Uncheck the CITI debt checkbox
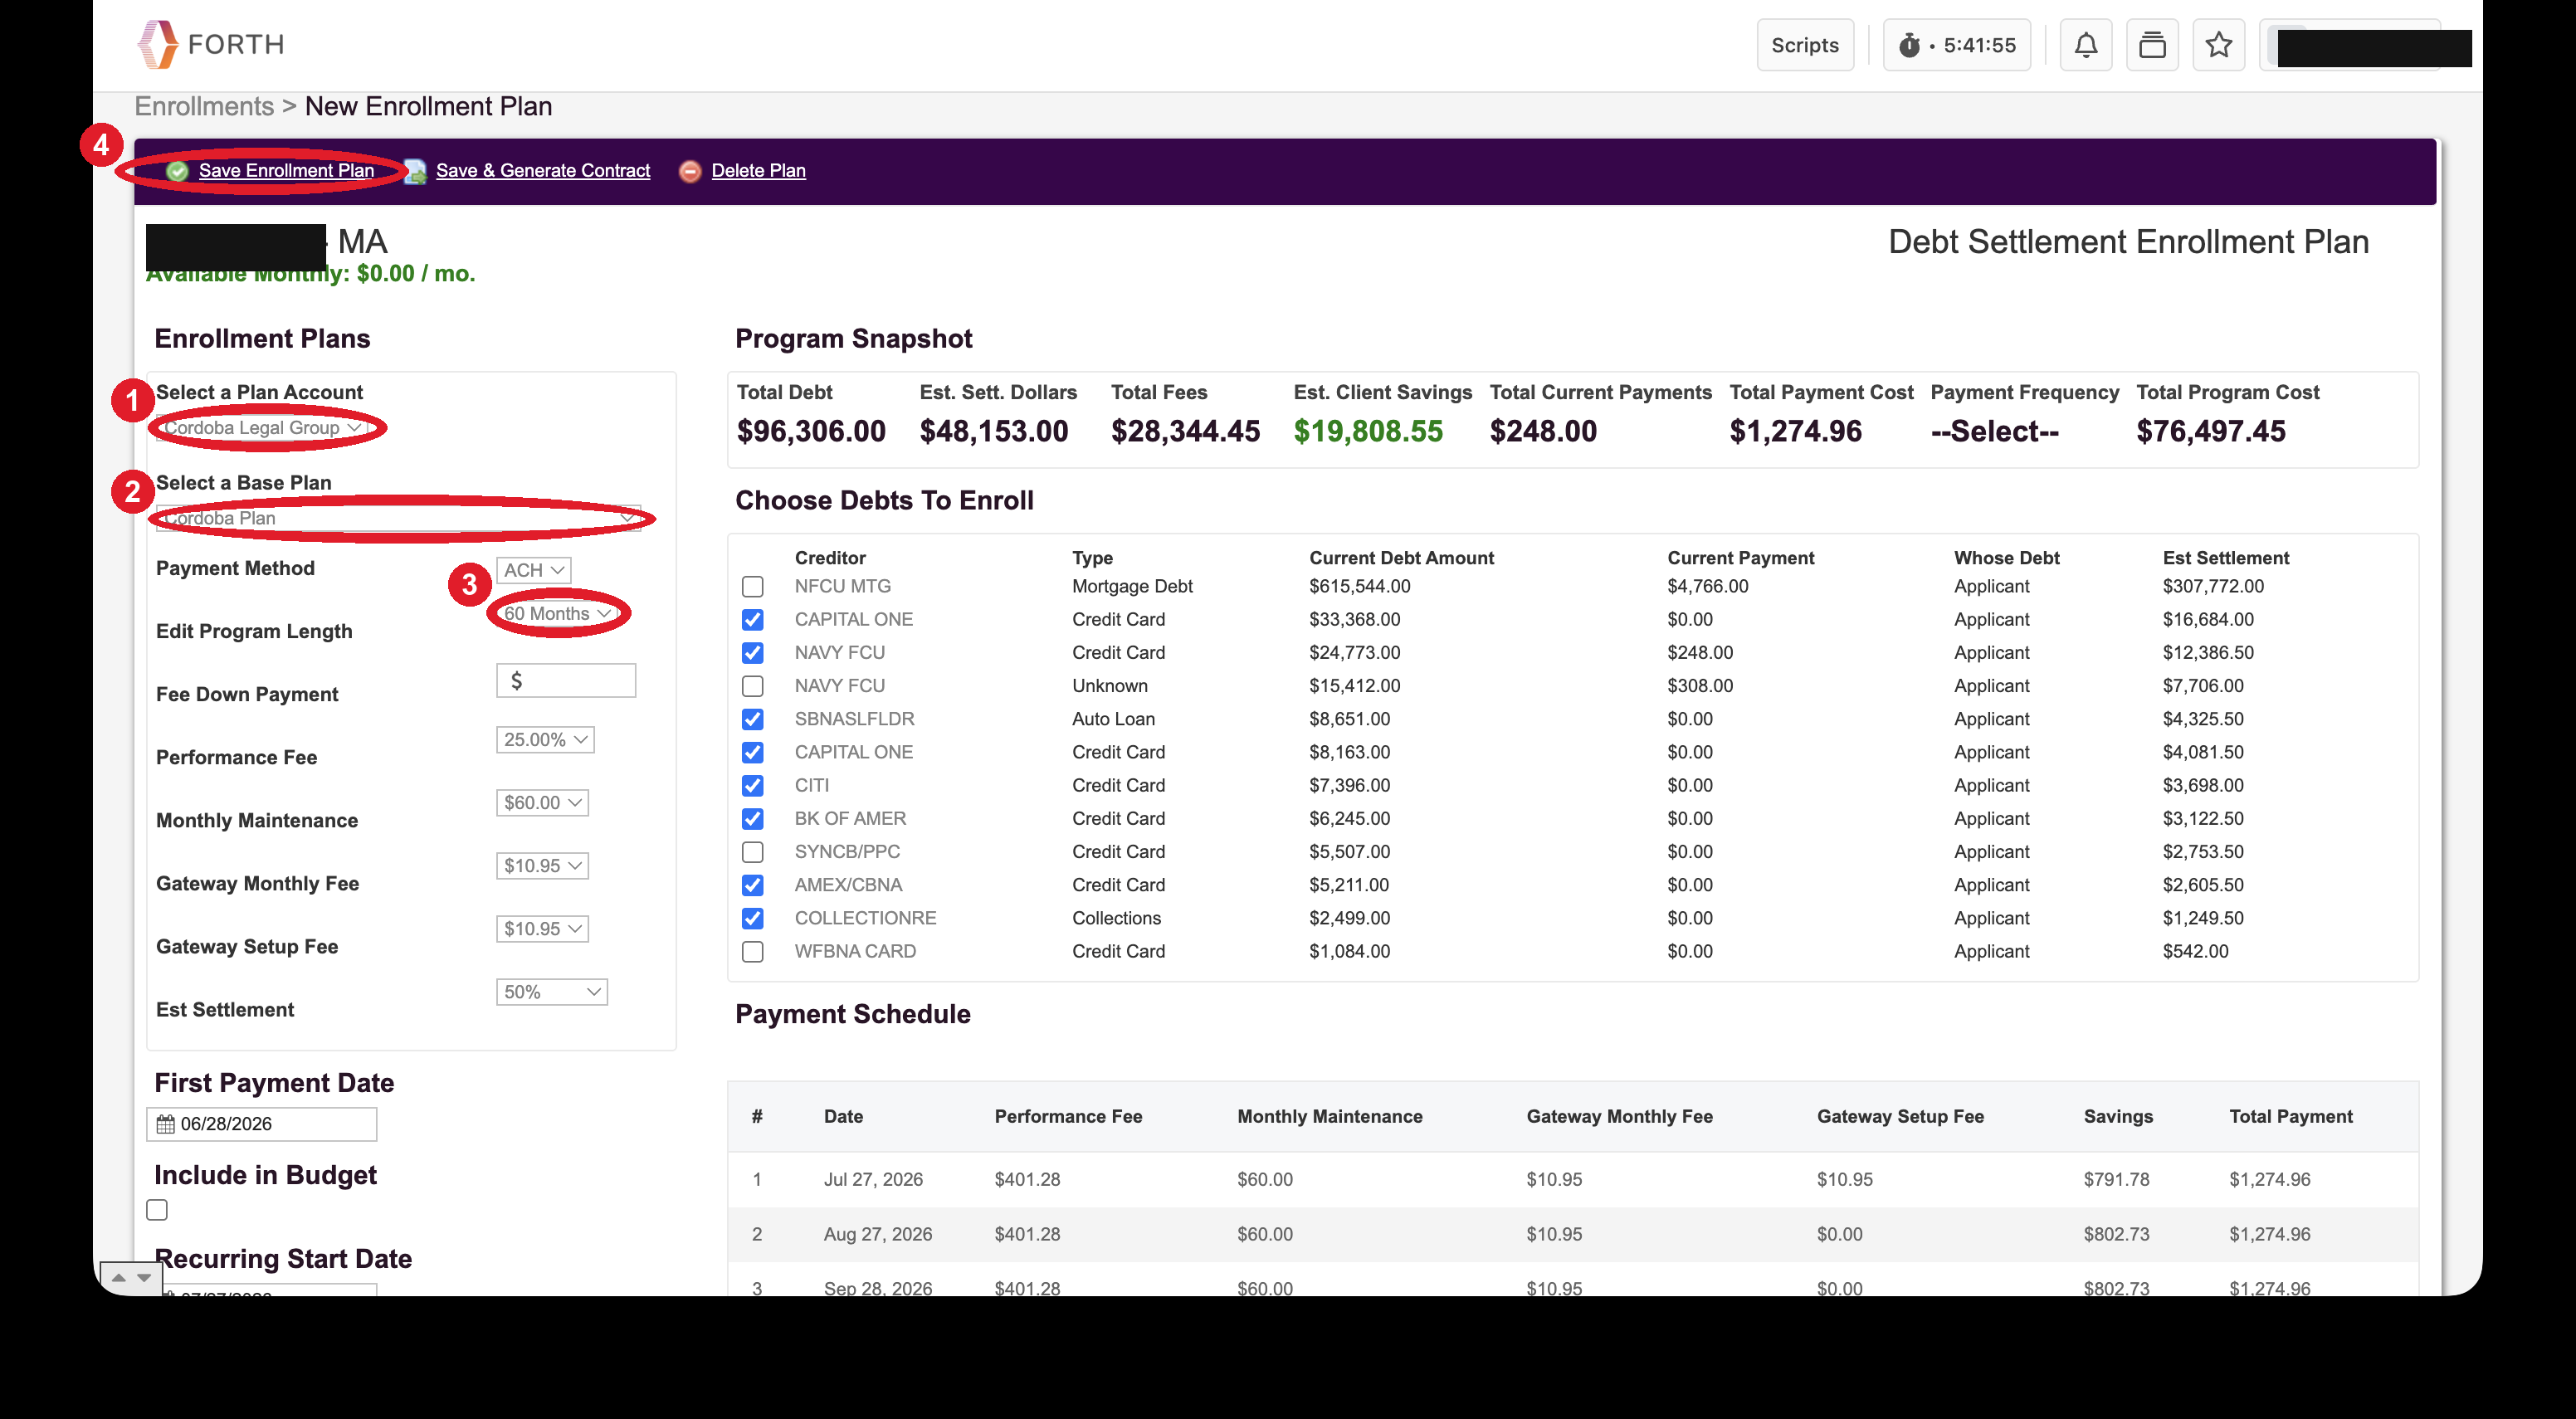The image size is (2576, 1419). [753, 786]
